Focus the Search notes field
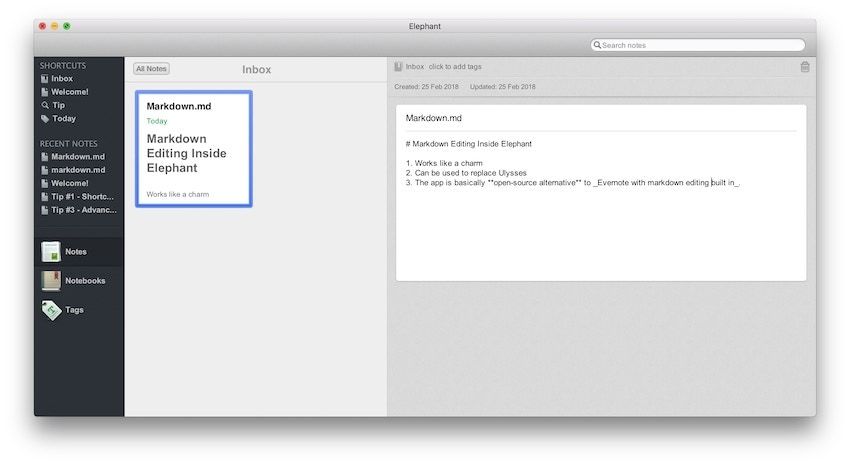 point(700,45)
